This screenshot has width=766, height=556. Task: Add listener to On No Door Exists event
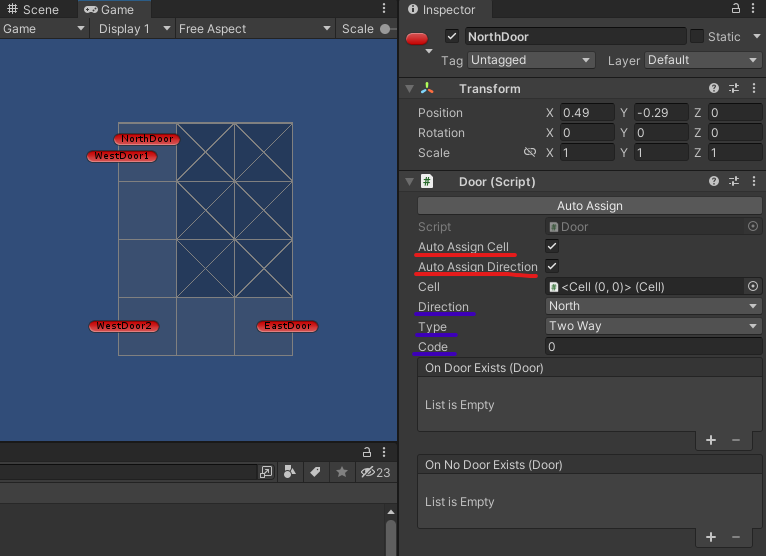[711, 537]
